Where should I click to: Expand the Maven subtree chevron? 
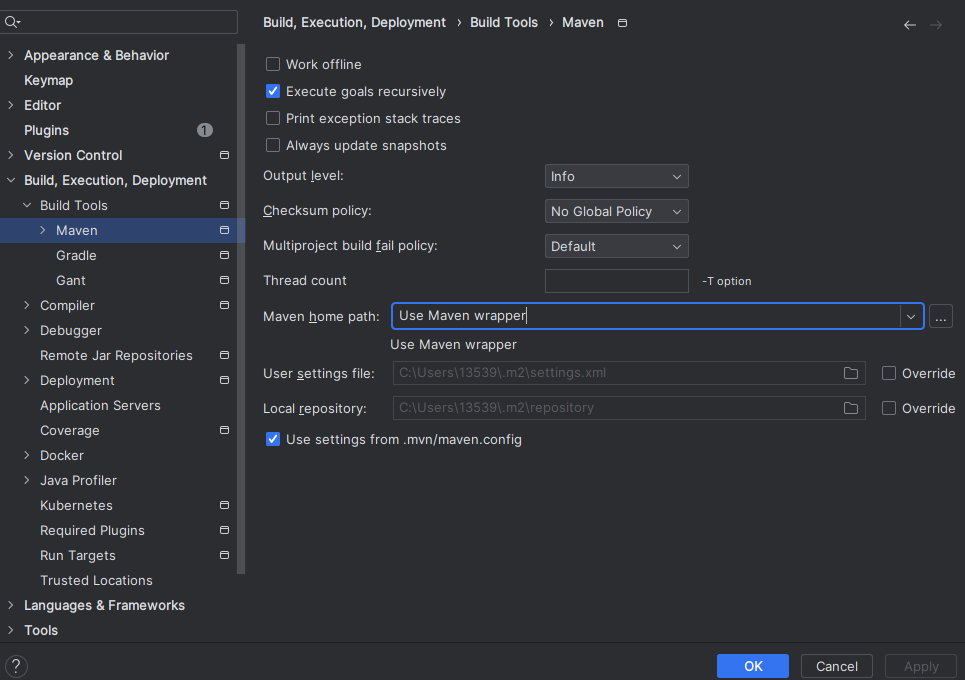[42, 230]
